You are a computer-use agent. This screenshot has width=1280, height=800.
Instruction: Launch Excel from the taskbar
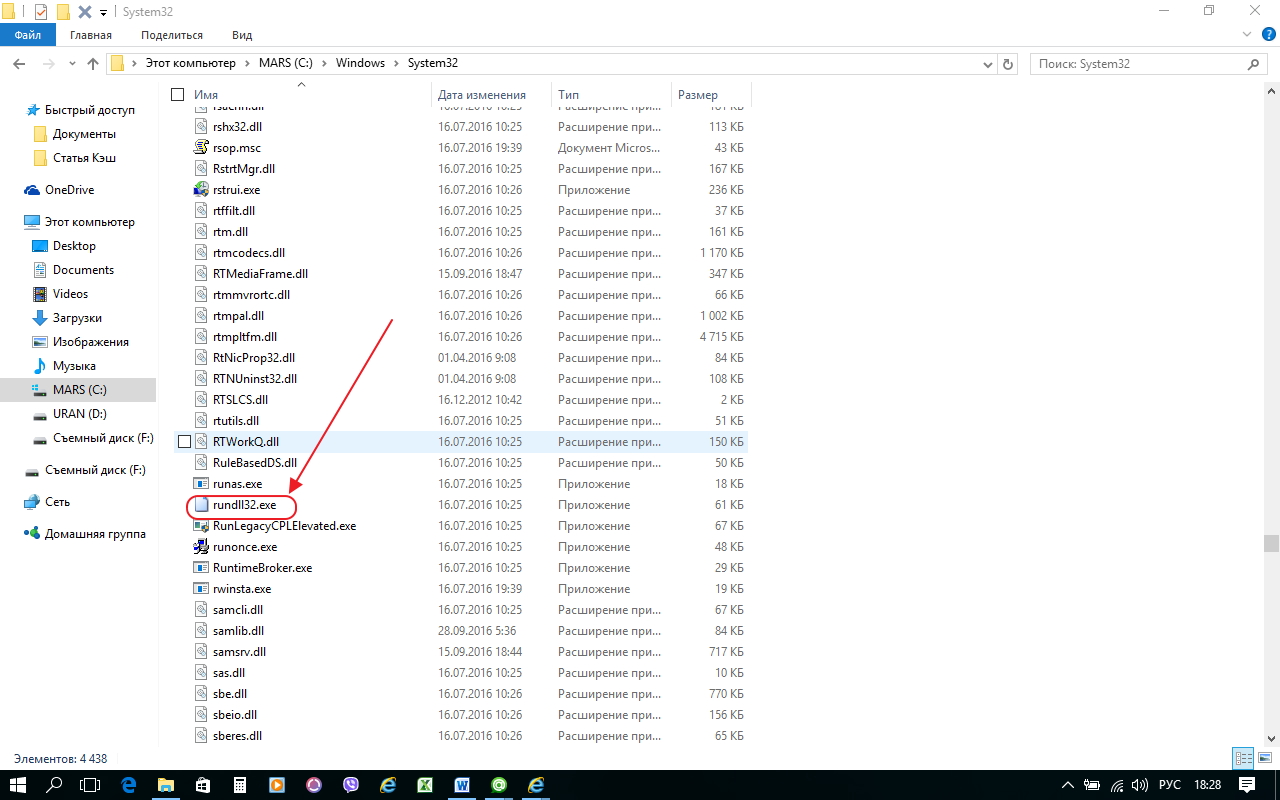[x=424, y=785]
